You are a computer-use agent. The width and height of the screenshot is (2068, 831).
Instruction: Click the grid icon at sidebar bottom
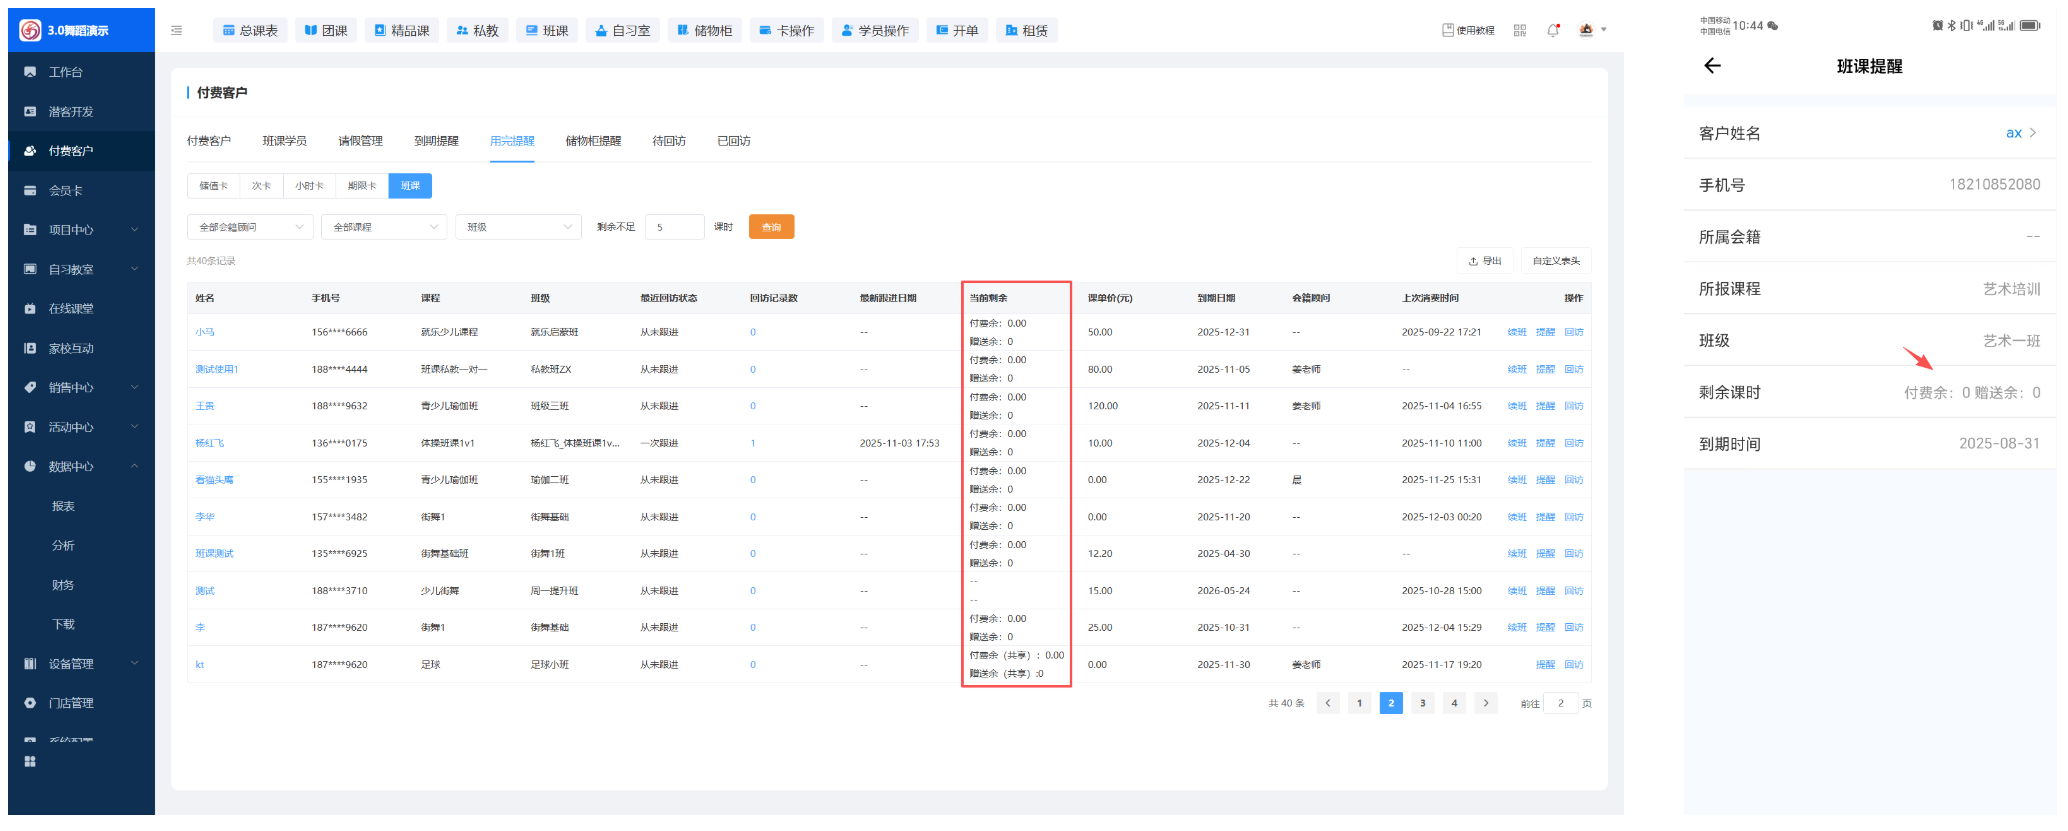click(30, 761)
